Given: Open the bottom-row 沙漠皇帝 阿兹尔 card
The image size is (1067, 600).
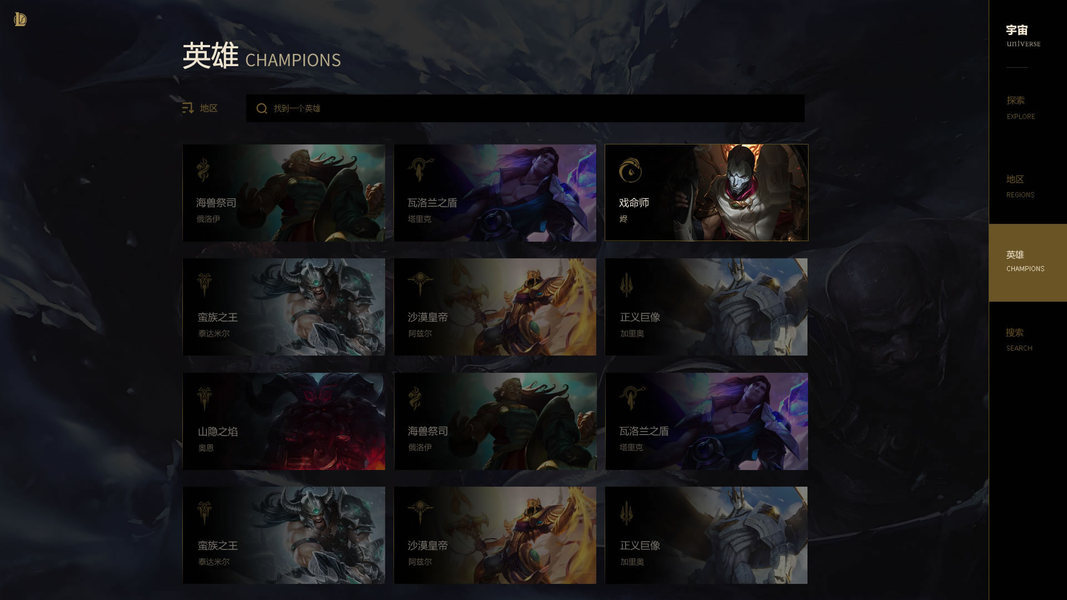Looking at the screenshot, I should [x=495, y=535].
